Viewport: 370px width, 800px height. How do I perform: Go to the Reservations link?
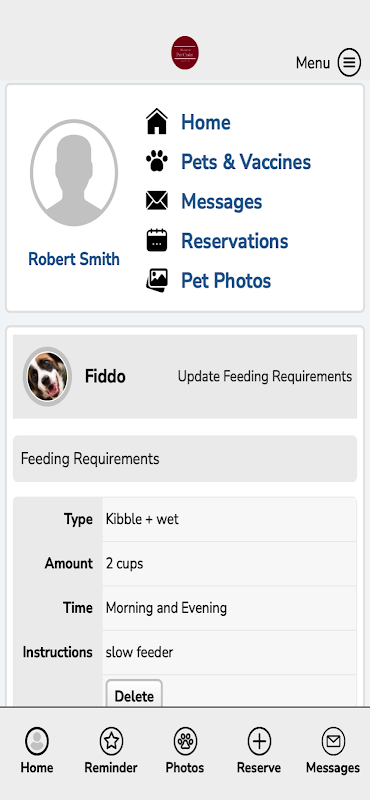point(235,241)
